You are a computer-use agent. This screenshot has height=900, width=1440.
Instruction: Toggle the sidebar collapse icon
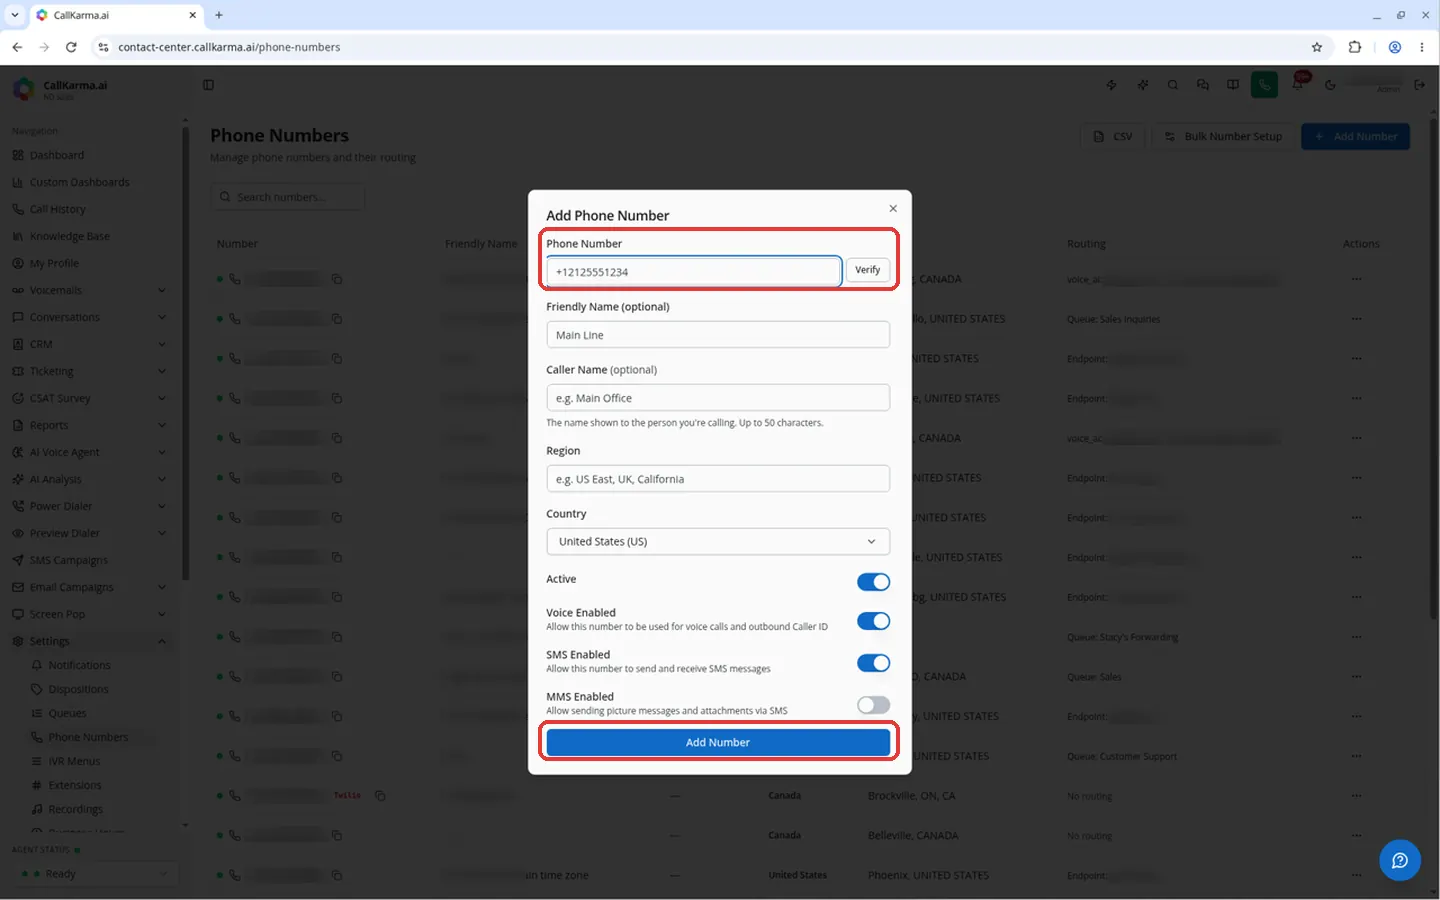click(x=208, y=85)
